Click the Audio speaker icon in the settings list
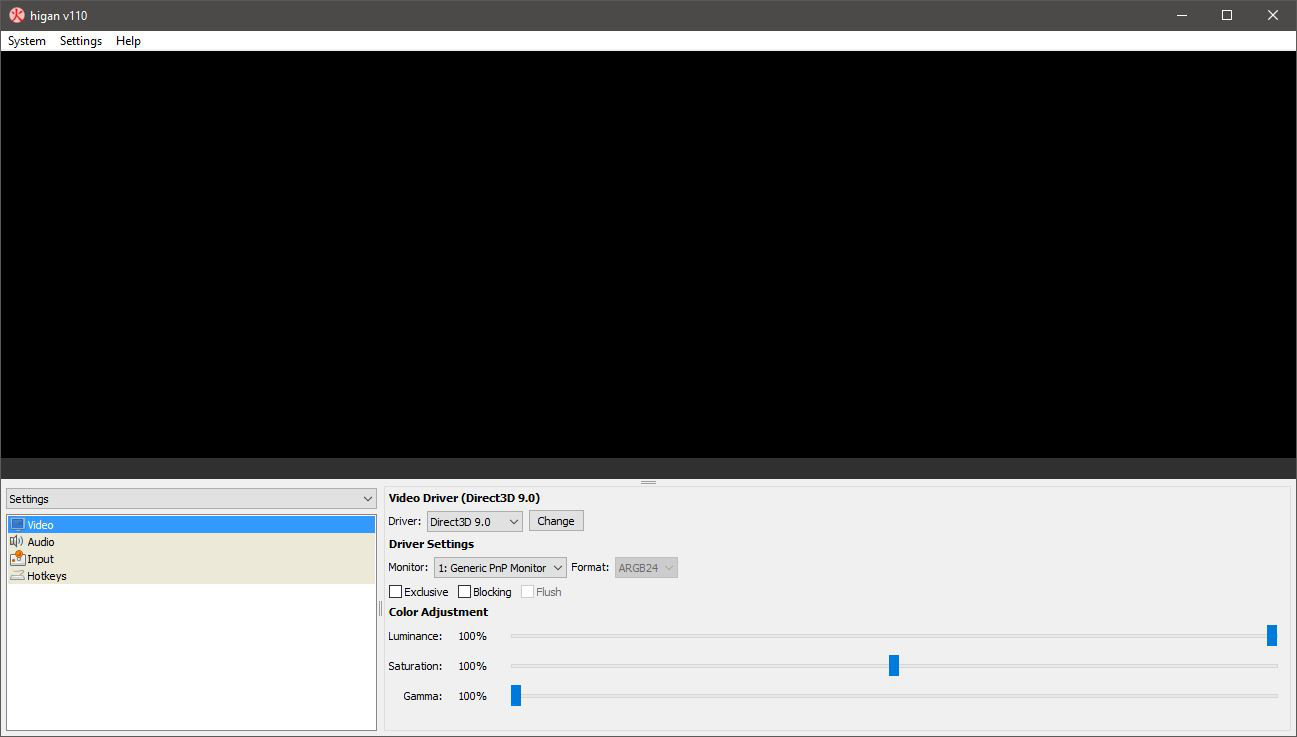The height and width of the screenshot is (737, 1297). (17, 541)
